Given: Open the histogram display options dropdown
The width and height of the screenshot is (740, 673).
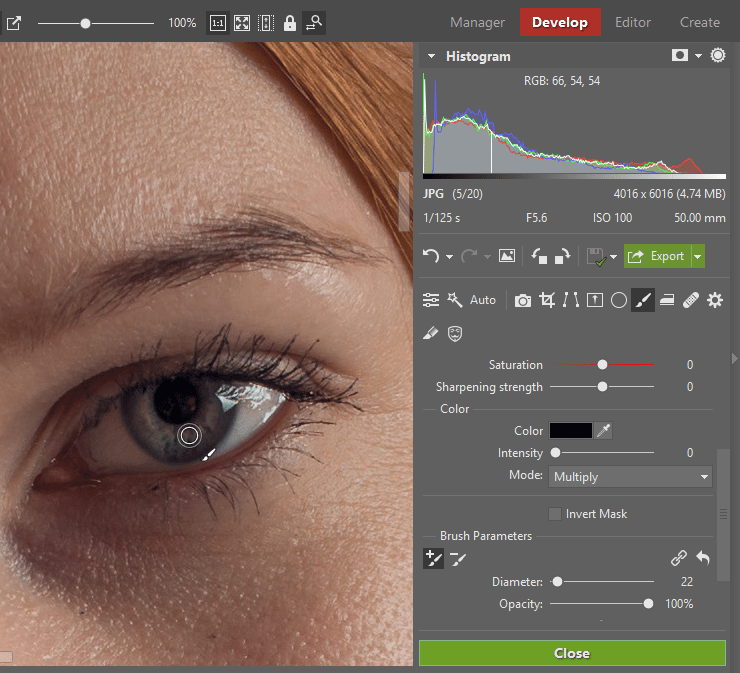Looking at the screenshot, I should click(698, 56).
